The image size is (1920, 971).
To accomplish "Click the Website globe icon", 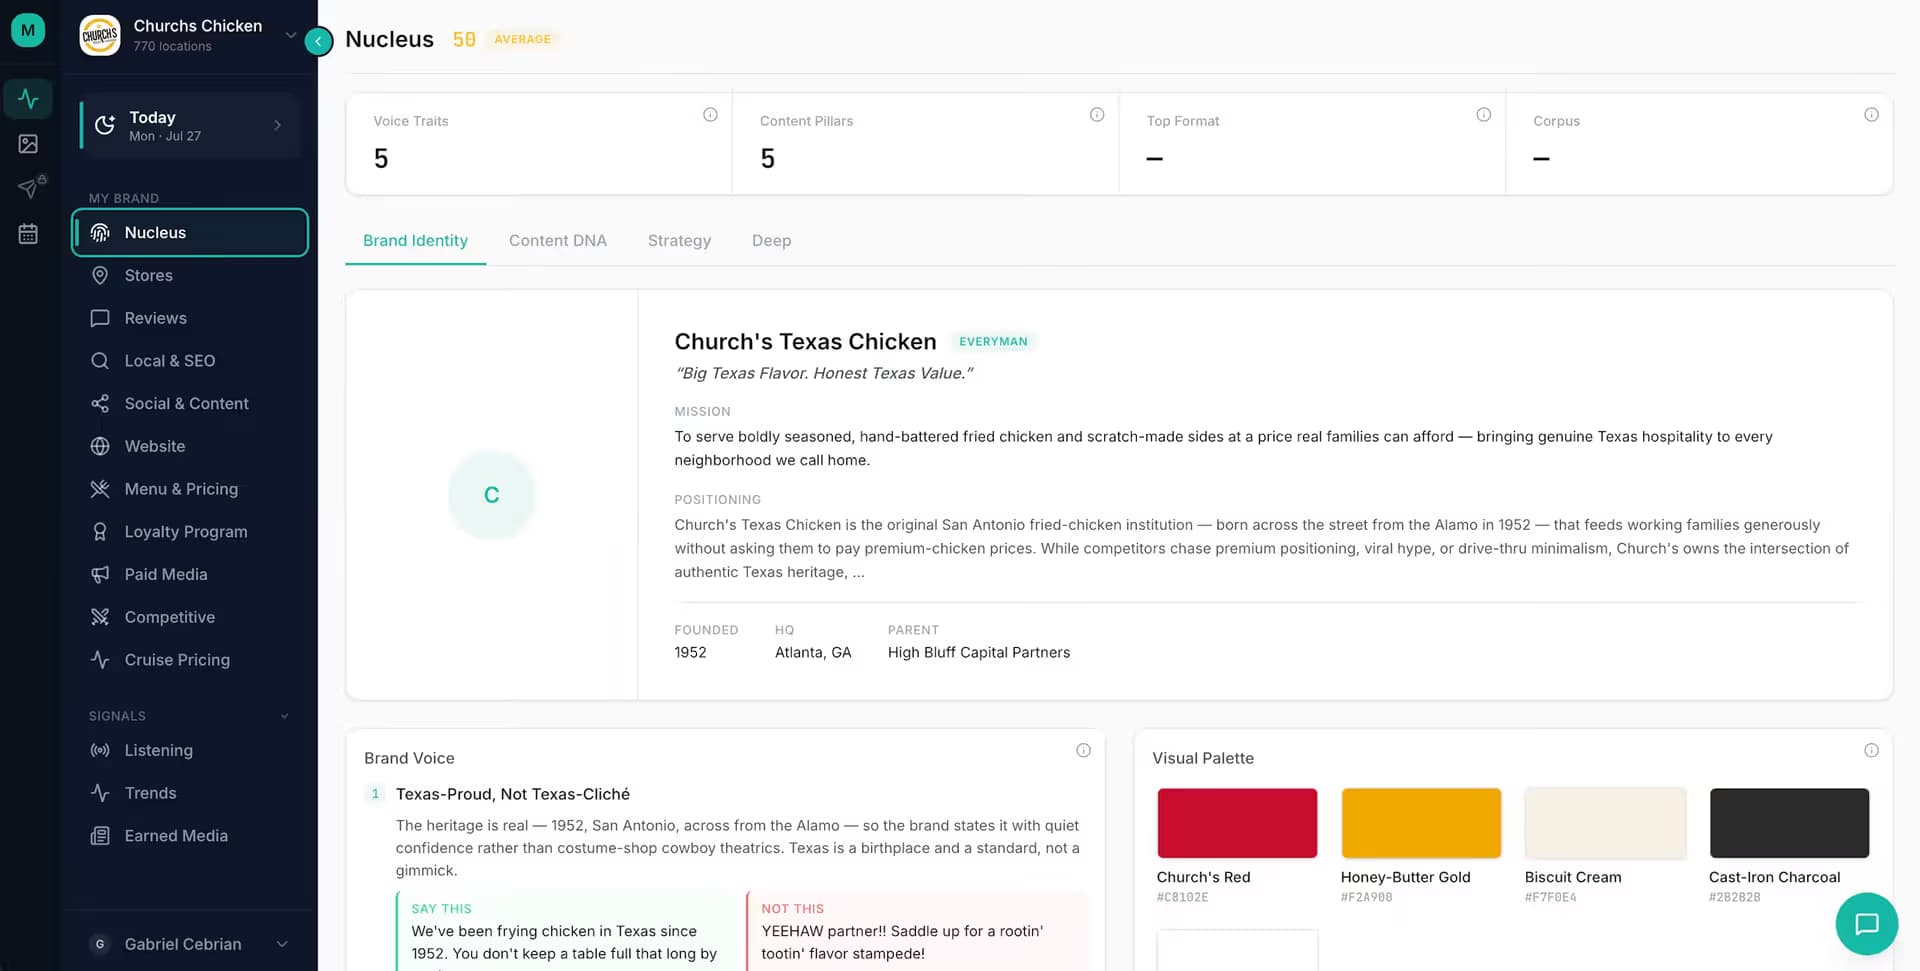I will [100, 446].
